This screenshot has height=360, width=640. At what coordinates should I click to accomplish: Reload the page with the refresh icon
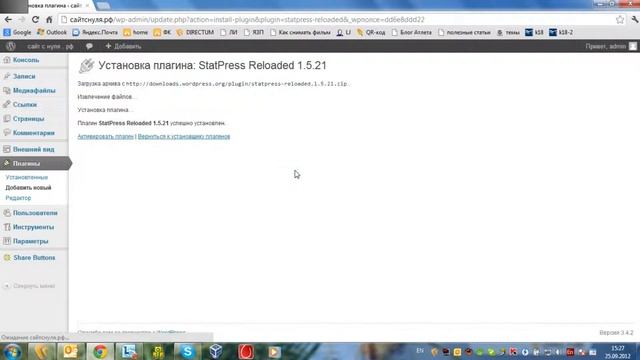point(36,20)
